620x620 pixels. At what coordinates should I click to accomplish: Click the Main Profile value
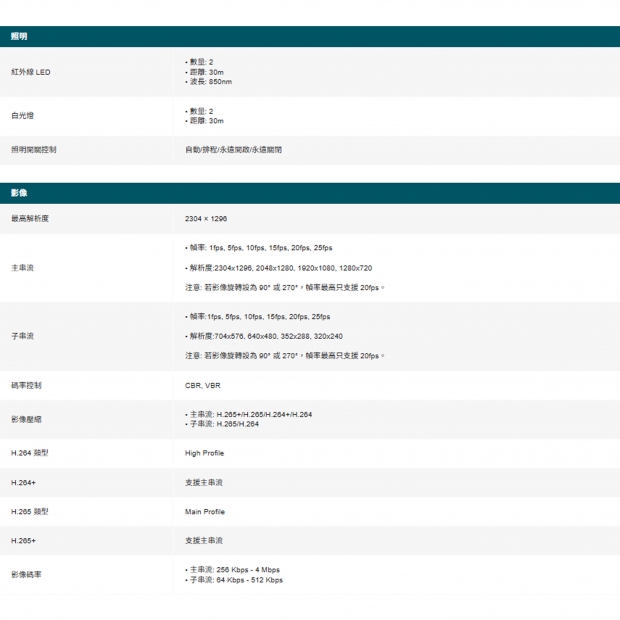click(205, 512)
